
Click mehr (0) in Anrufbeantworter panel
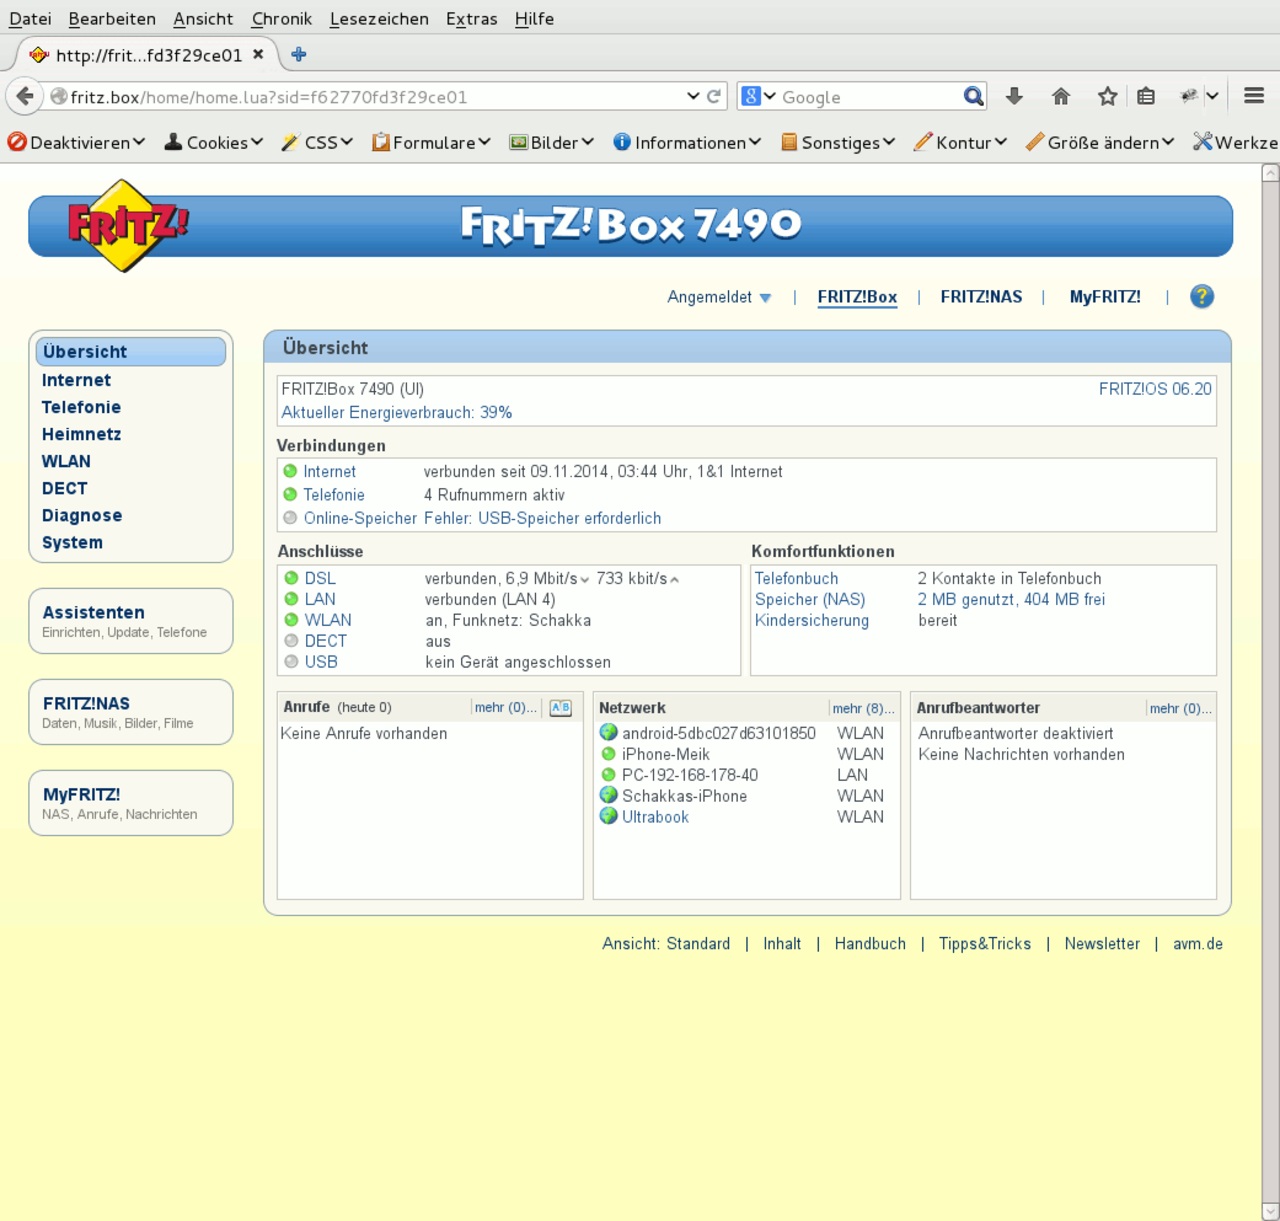(x=1180, y=708)
